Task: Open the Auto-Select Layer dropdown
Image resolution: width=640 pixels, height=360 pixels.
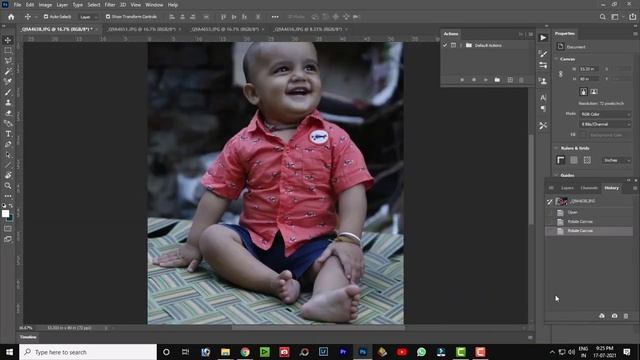Action: pyautogui.click(x=88, y=17)
